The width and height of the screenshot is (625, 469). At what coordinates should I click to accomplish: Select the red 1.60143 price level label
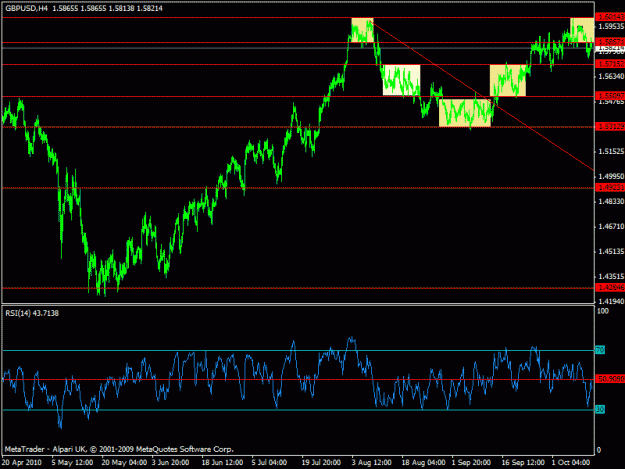coord(610,17)
